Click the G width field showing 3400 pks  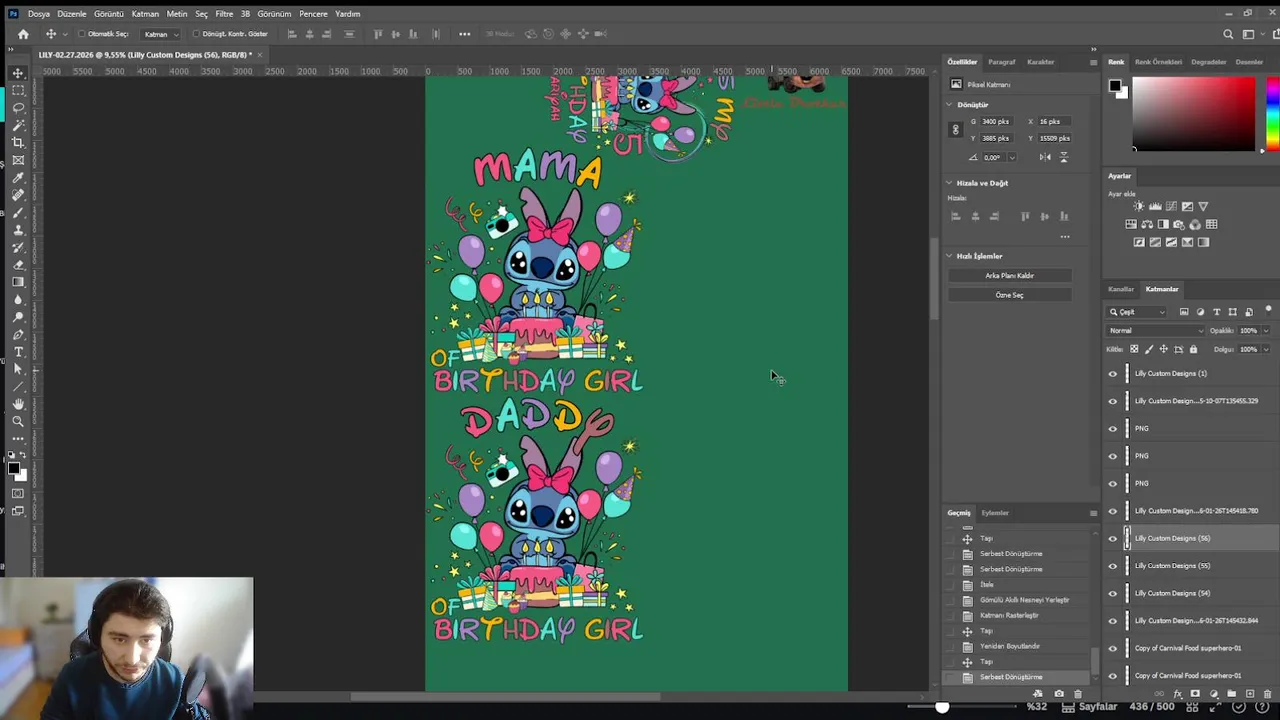click(x=997, y=122)
